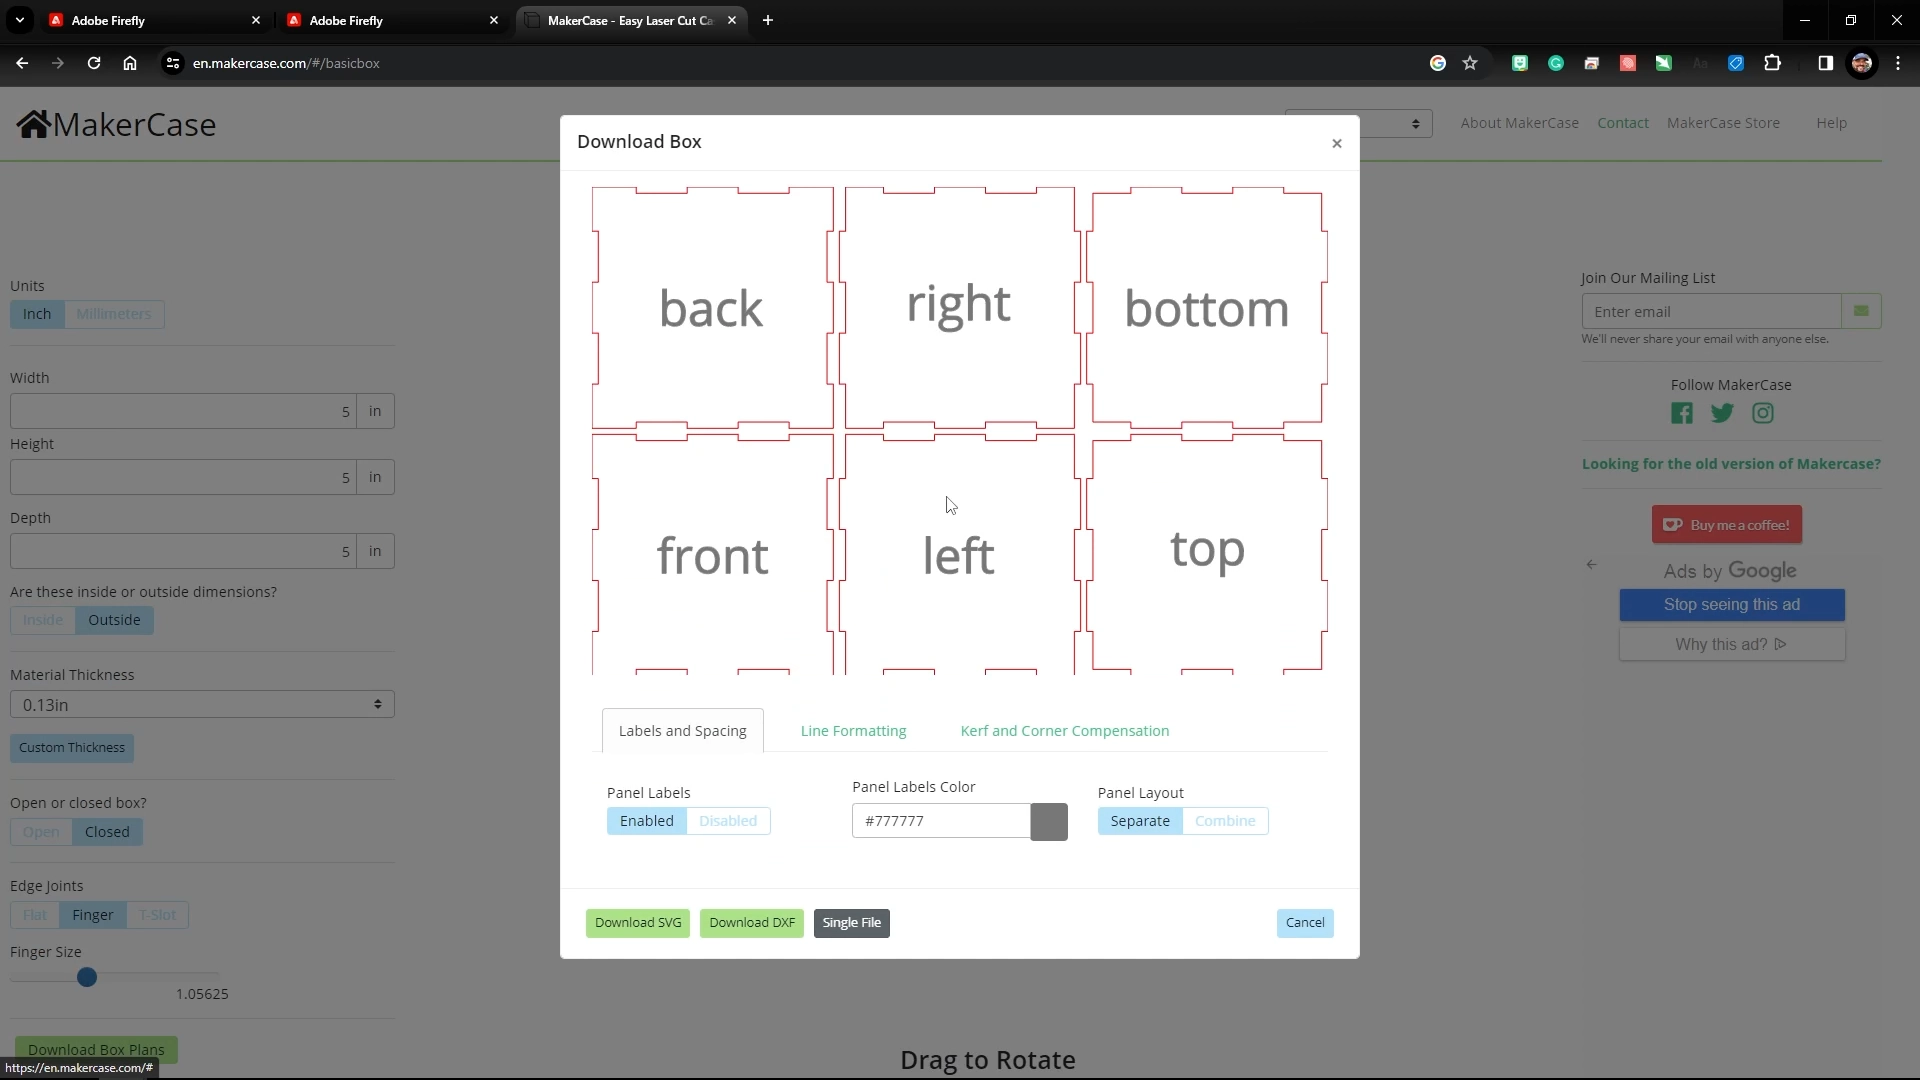Open the Google icon in the address bar
Screen dimensions: 1920x1080
1438,63
